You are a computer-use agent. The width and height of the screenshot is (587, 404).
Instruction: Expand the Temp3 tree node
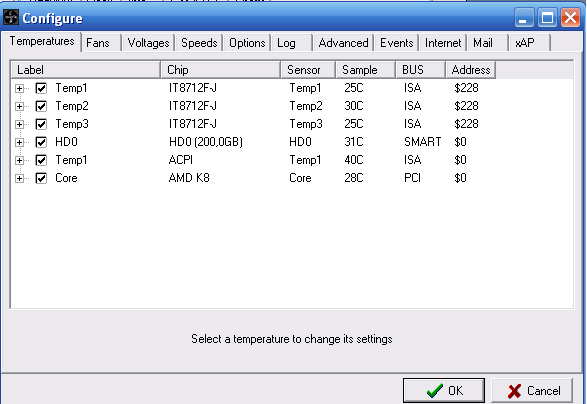click(x=19, y=124)
